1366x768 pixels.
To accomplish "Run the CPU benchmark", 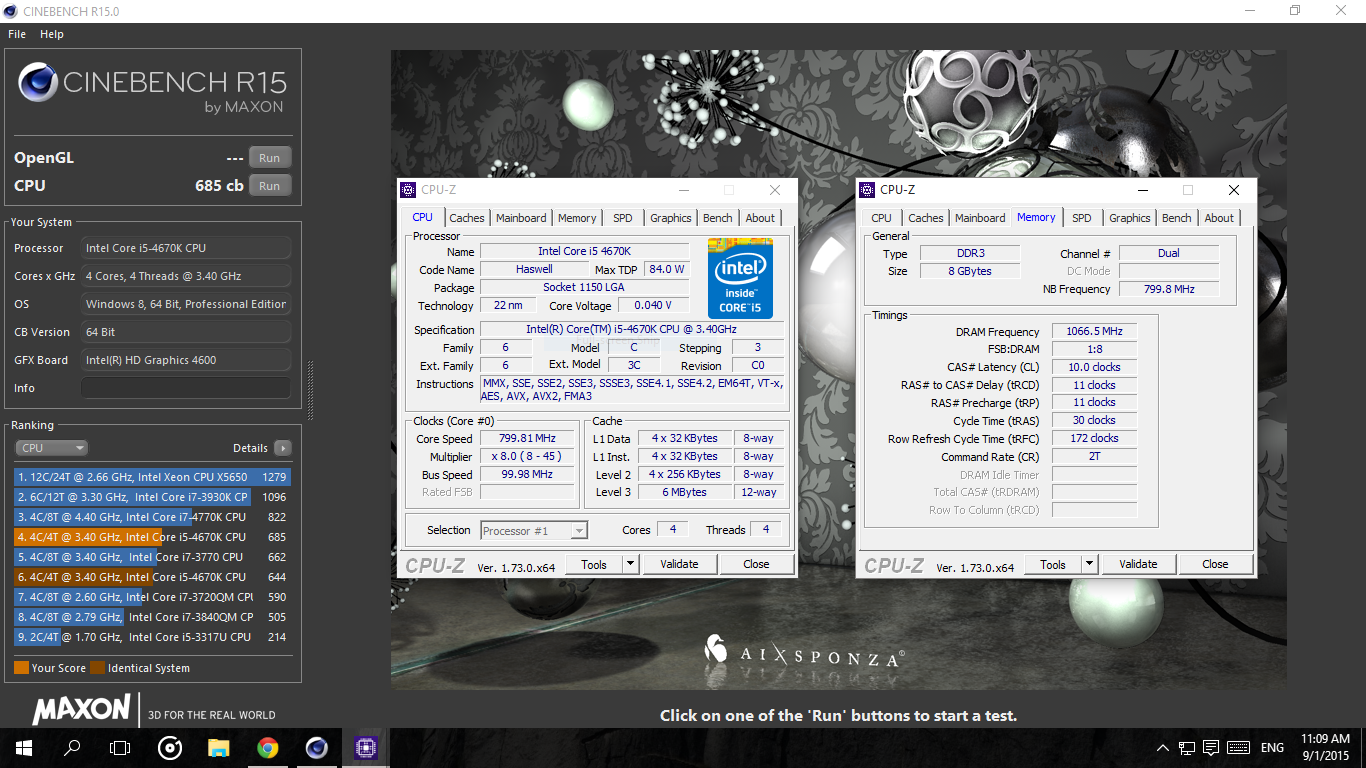I will tap(270, 186).
